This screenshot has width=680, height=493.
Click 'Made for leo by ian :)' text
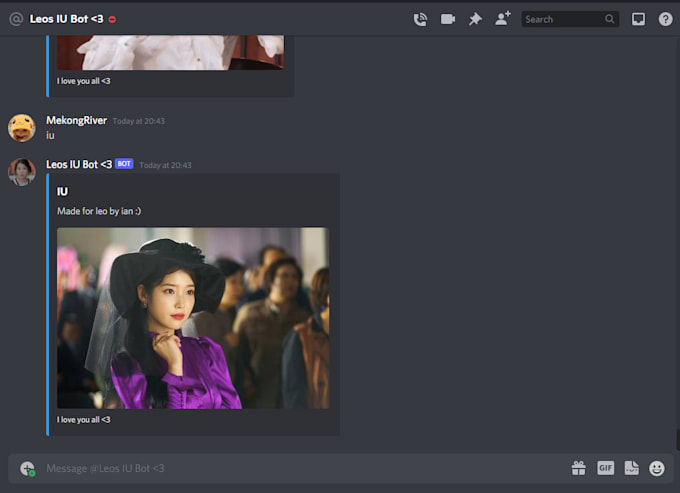pos(99,211)
